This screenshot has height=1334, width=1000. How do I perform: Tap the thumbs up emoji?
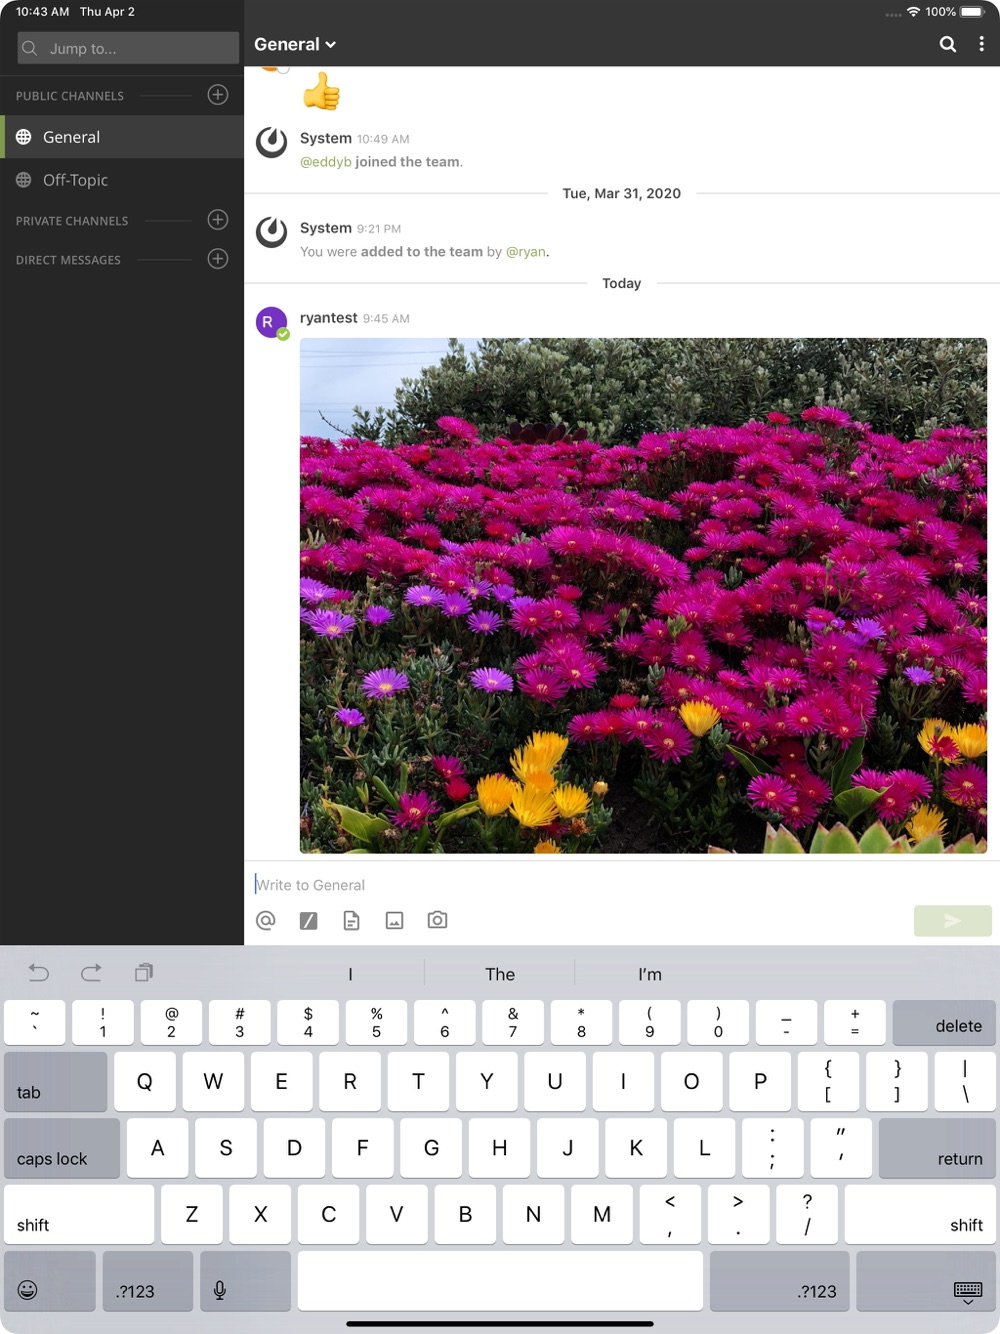pos(321,91)
